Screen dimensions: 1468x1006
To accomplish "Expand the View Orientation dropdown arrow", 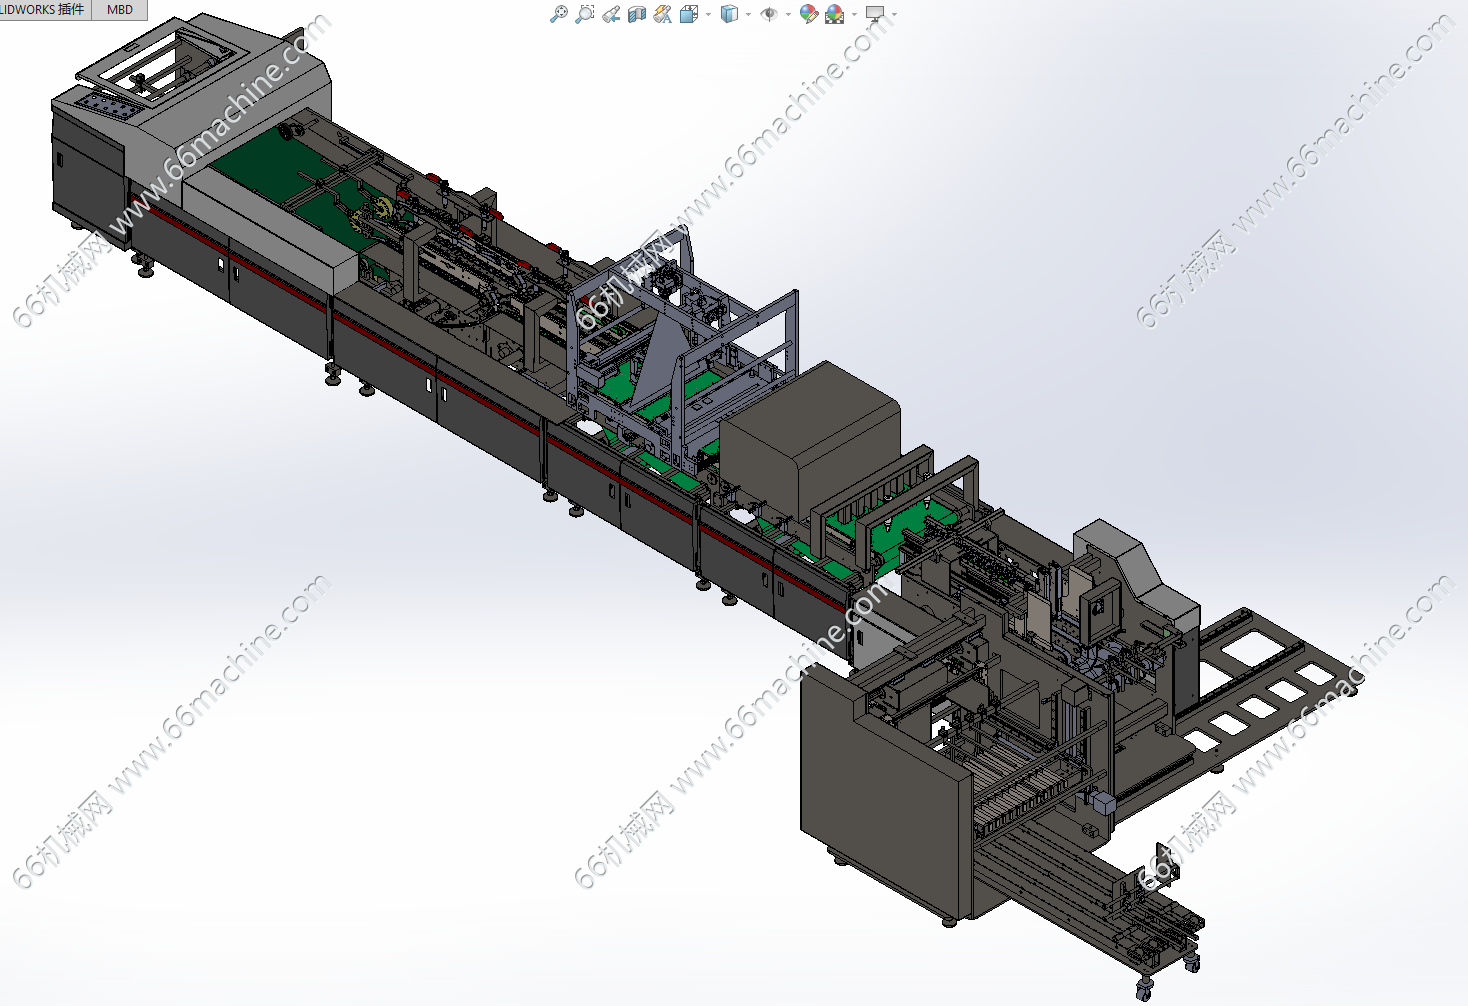I will (708, 14).
